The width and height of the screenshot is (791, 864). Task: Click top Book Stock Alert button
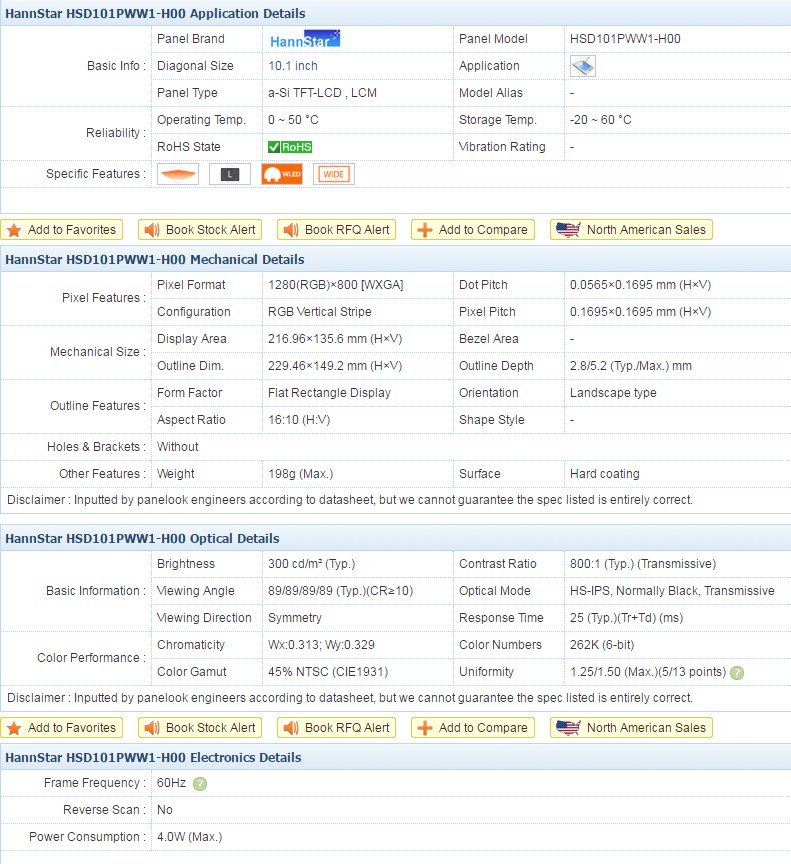click(200, 230)
